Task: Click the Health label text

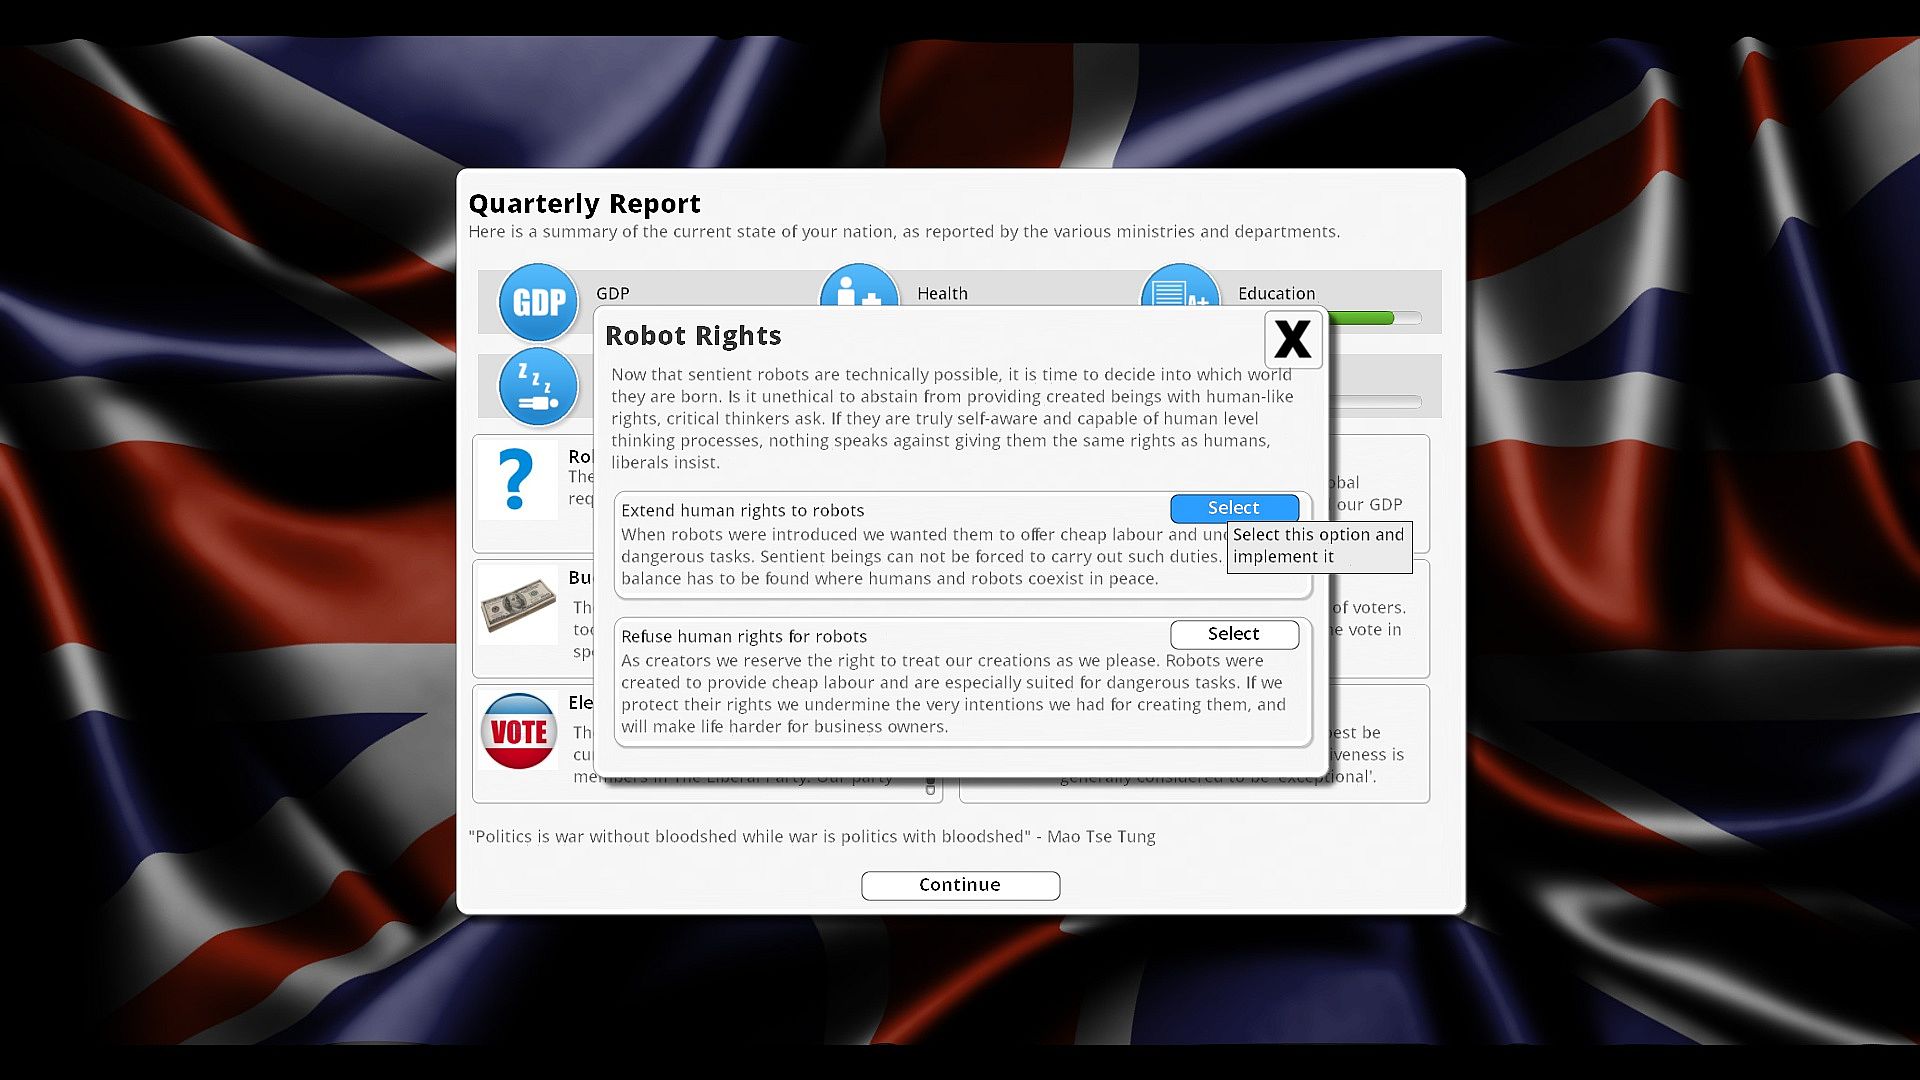Action: (942, 293)
